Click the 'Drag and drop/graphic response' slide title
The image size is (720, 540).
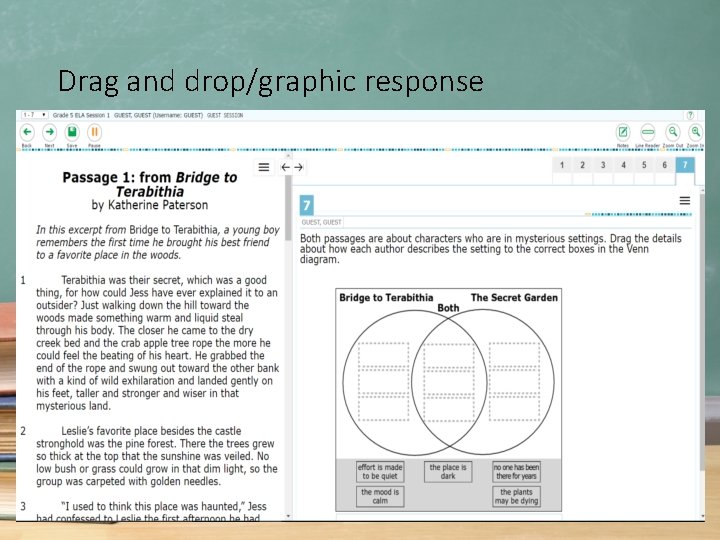pyautogui.click(x=271, y=82)
